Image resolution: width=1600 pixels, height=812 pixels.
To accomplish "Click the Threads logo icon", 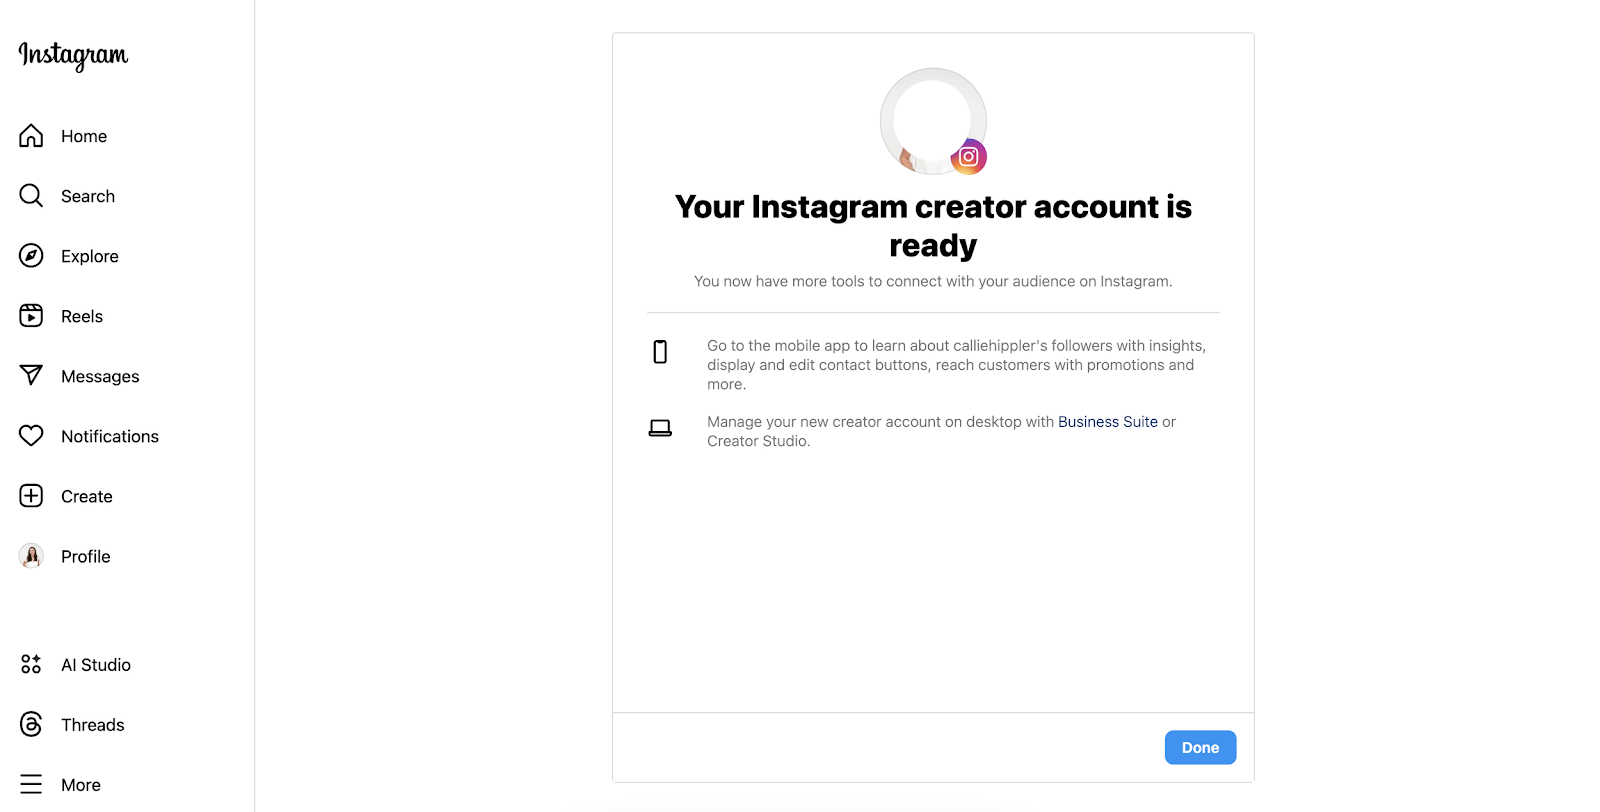I will pos(31,725).
